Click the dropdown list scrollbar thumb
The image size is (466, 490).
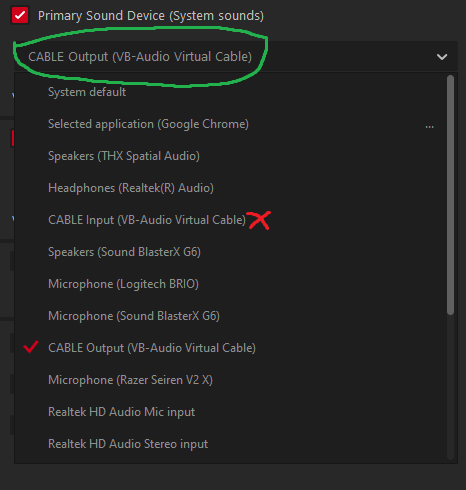pyautogui.click(x=450, y=195)
